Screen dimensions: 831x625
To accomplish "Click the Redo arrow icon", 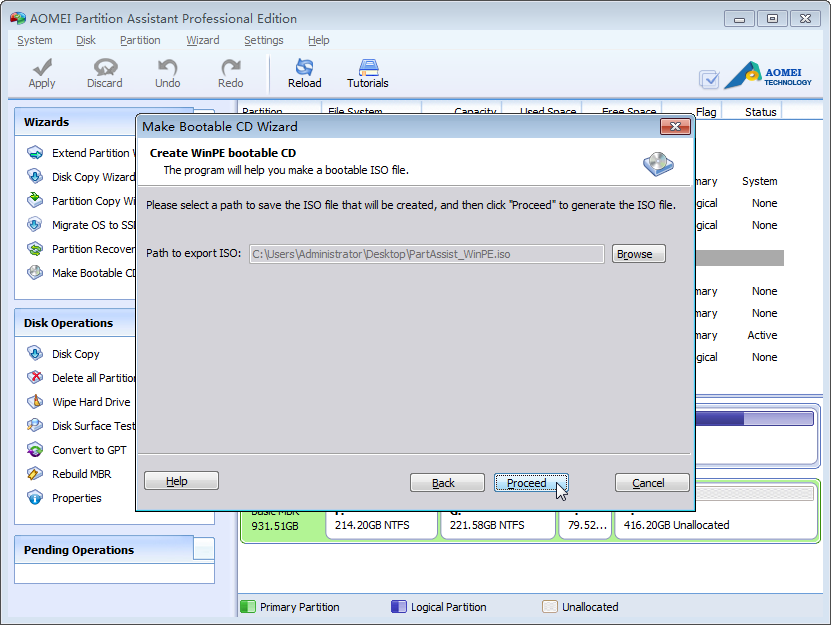I will tap(231, 67).
